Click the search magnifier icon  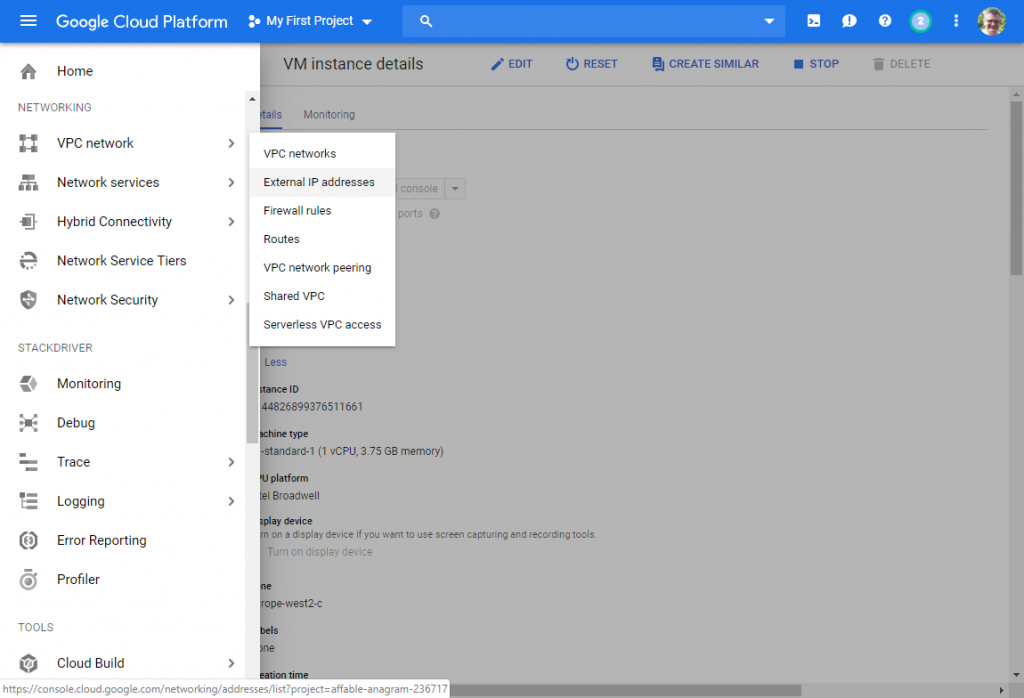click(x=426, y=21)
